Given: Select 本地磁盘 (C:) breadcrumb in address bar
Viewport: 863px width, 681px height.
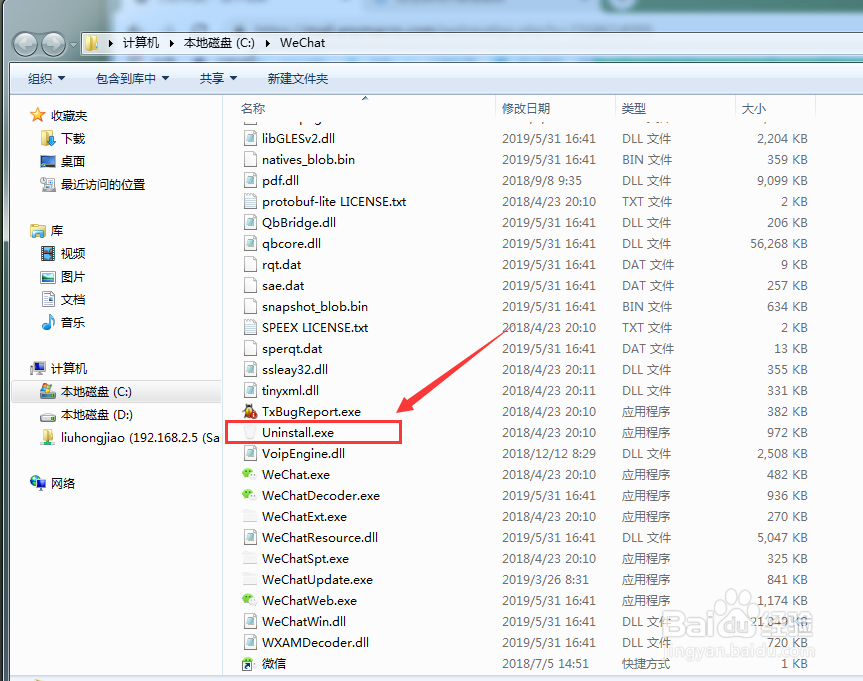Looking at the screenshot, I should pos(219,43).
